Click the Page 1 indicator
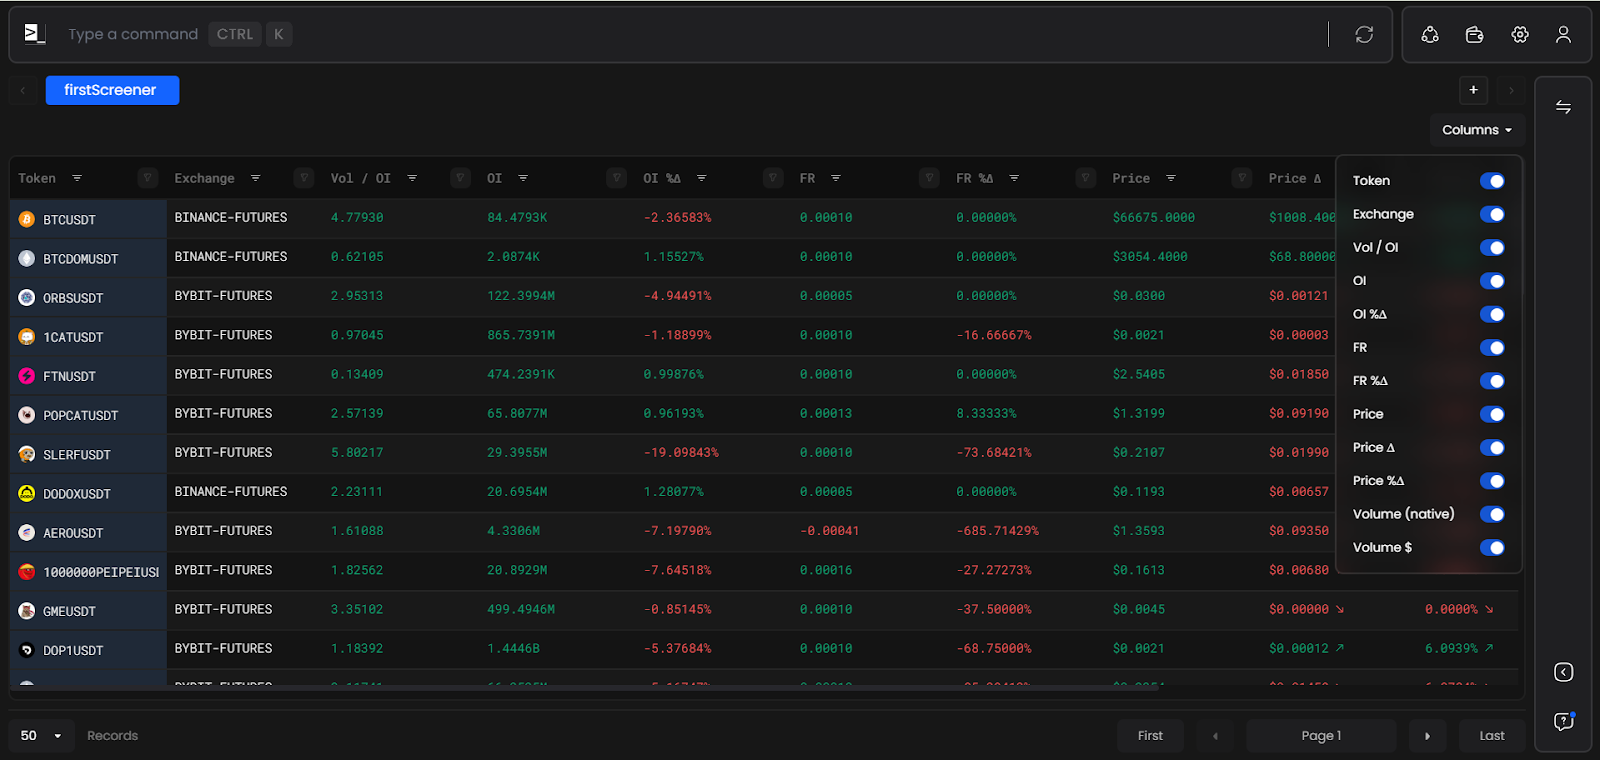Screen dimensions: 1600x760 1321,736
